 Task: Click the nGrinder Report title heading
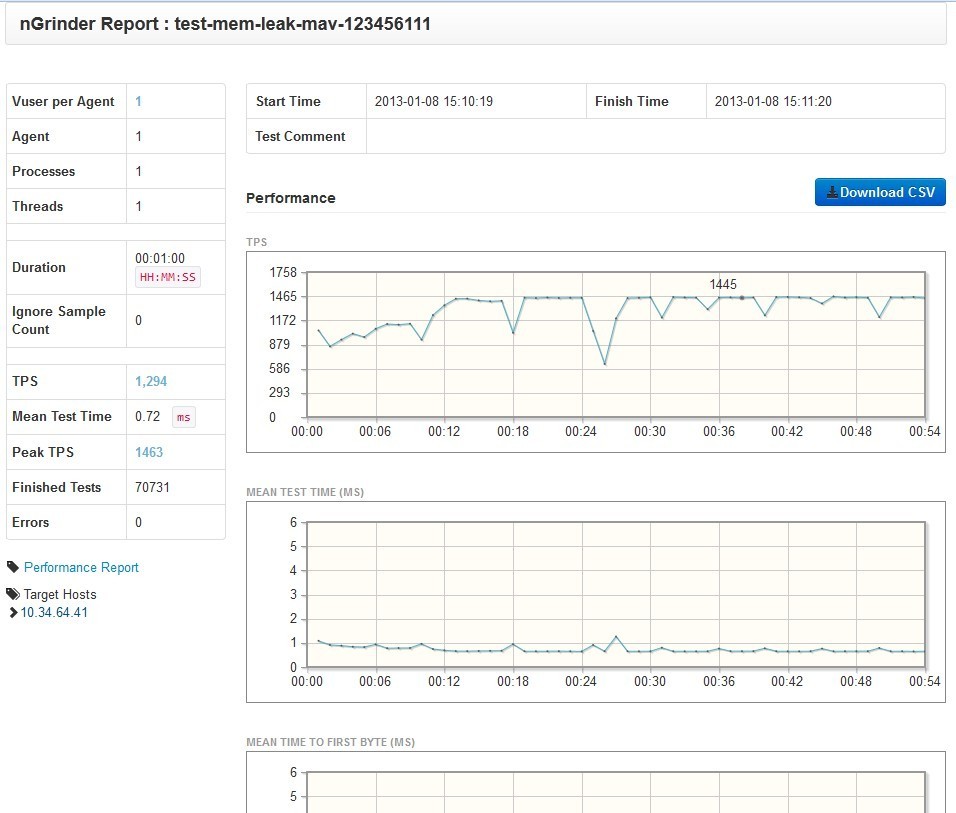tap(225, 24)
